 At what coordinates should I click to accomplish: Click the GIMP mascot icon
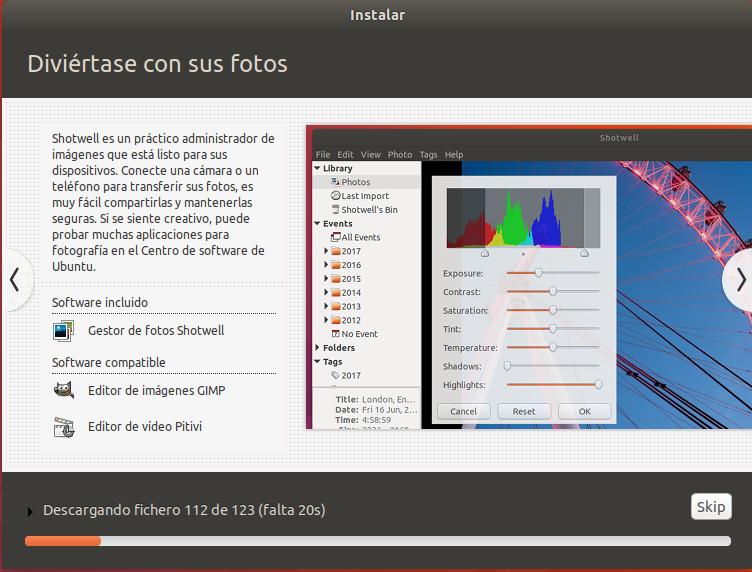click(63, 390)
